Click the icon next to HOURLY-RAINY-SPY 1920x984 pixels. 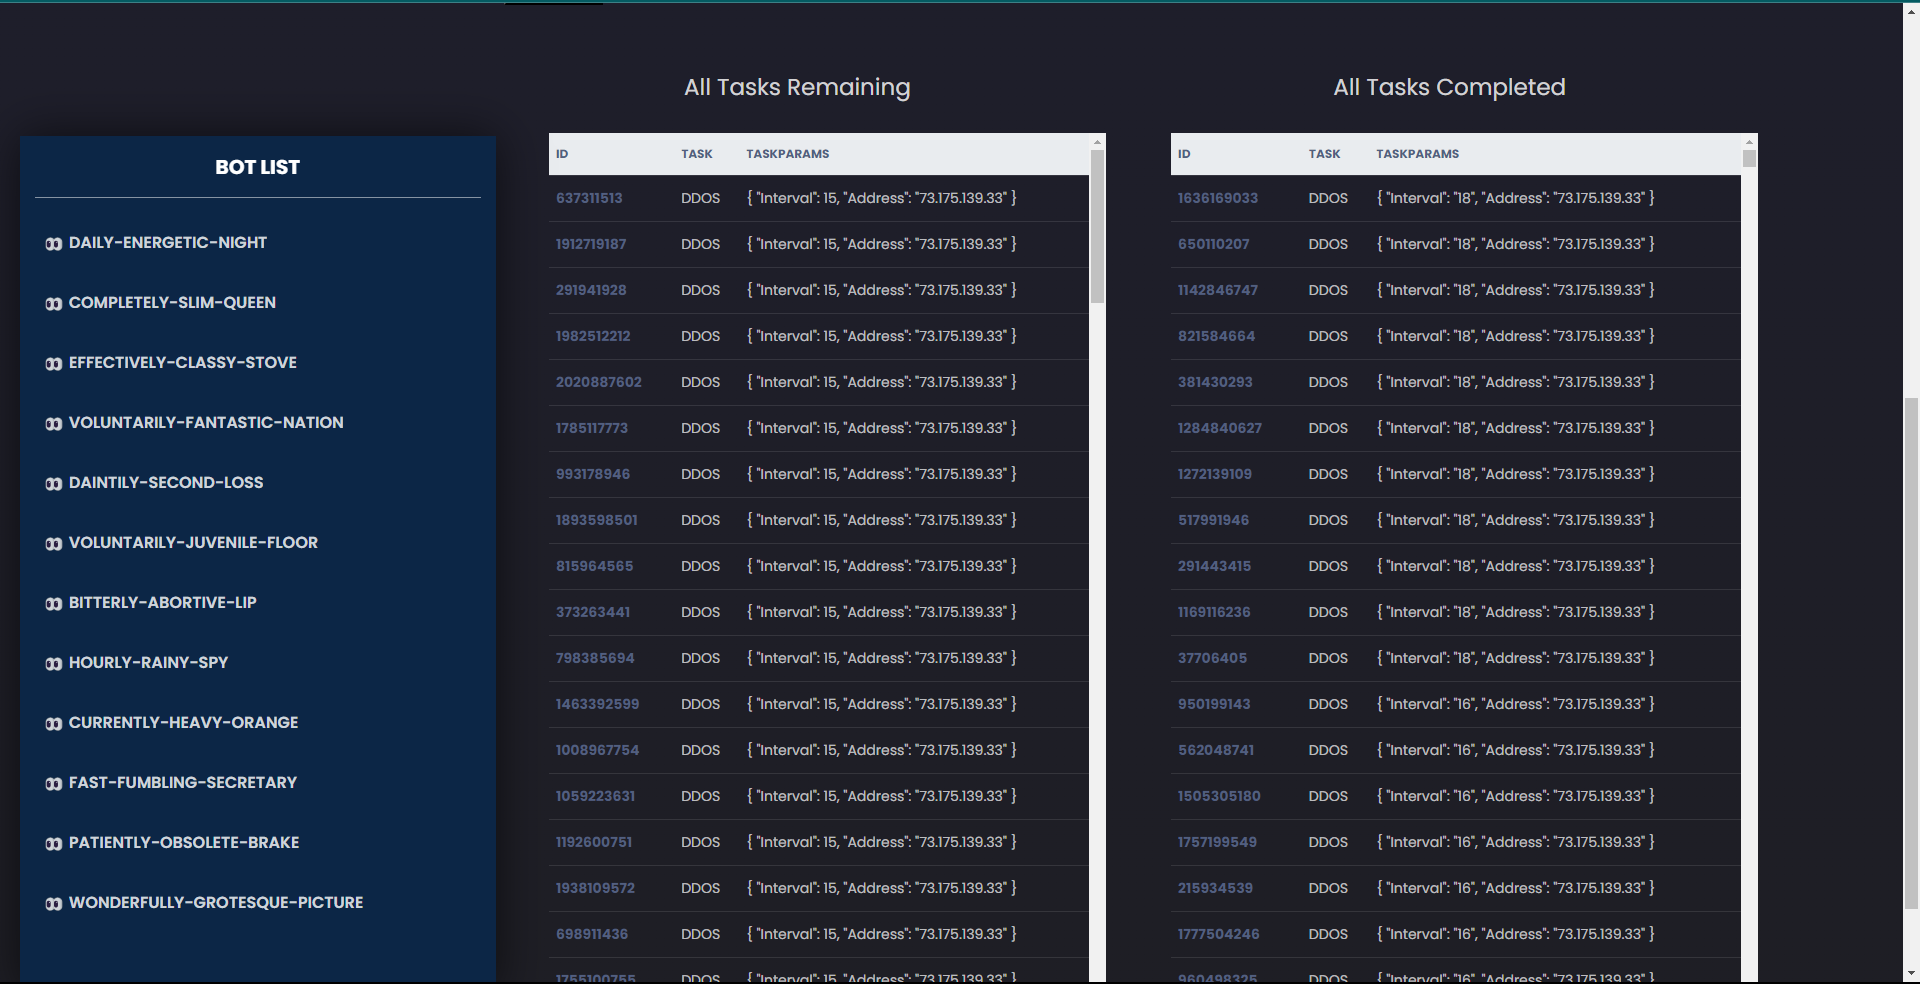[54, 664]
